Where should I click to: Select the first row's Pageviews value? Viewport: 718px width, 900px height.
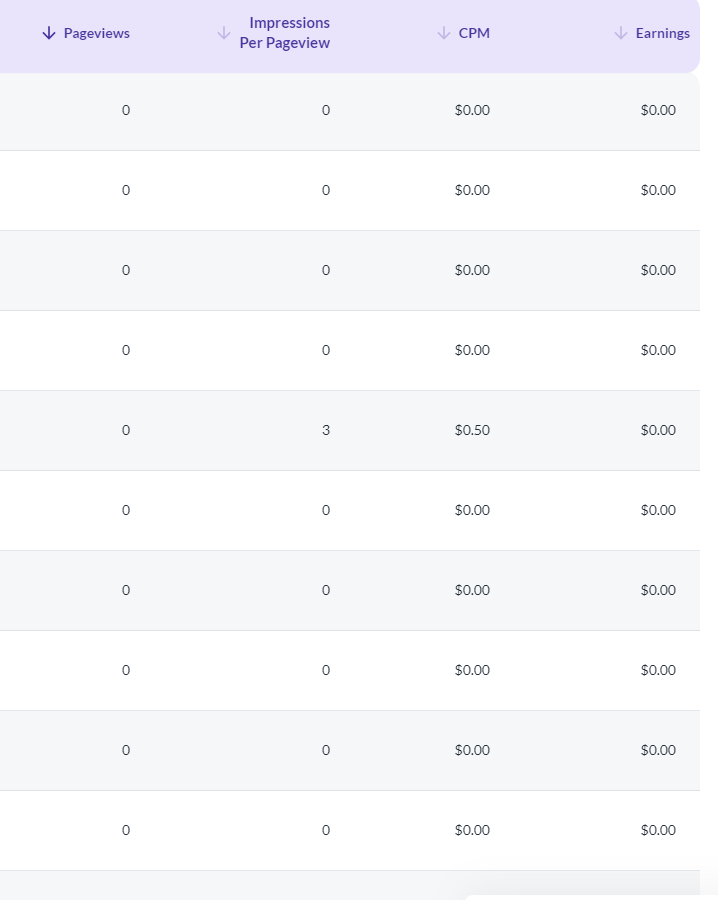click(x=126, y=110)
